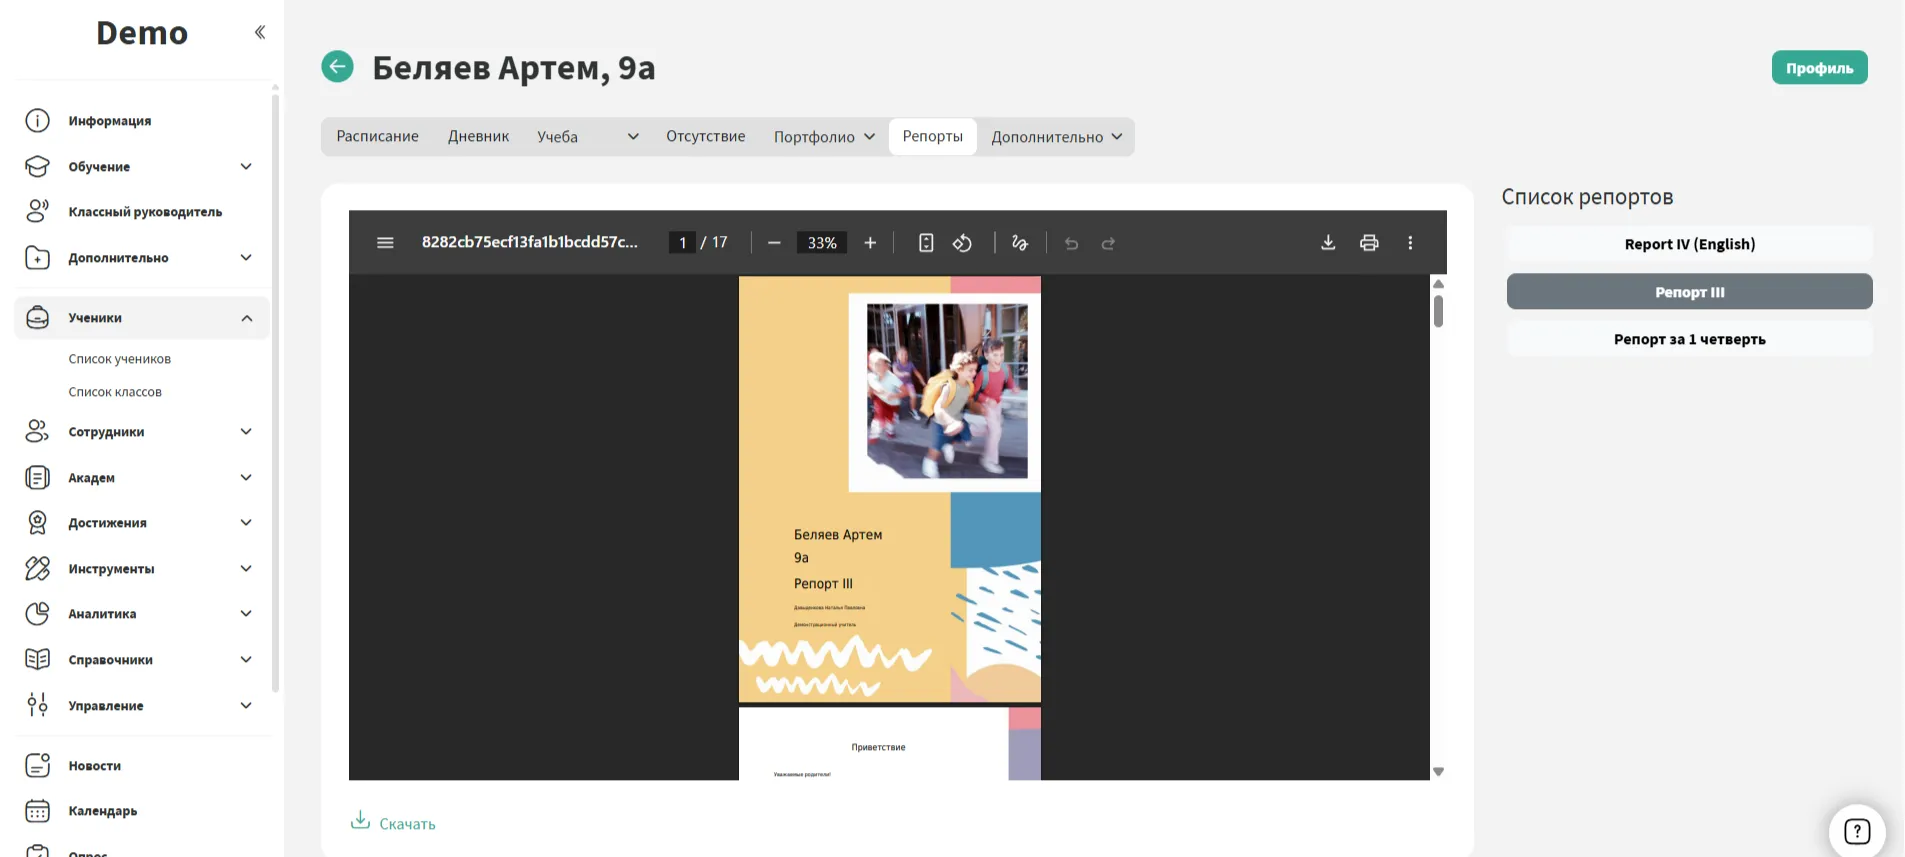Click the green back arrow icon
Viewport: 1905px width, 857px height.
click(x=337, y=67)
